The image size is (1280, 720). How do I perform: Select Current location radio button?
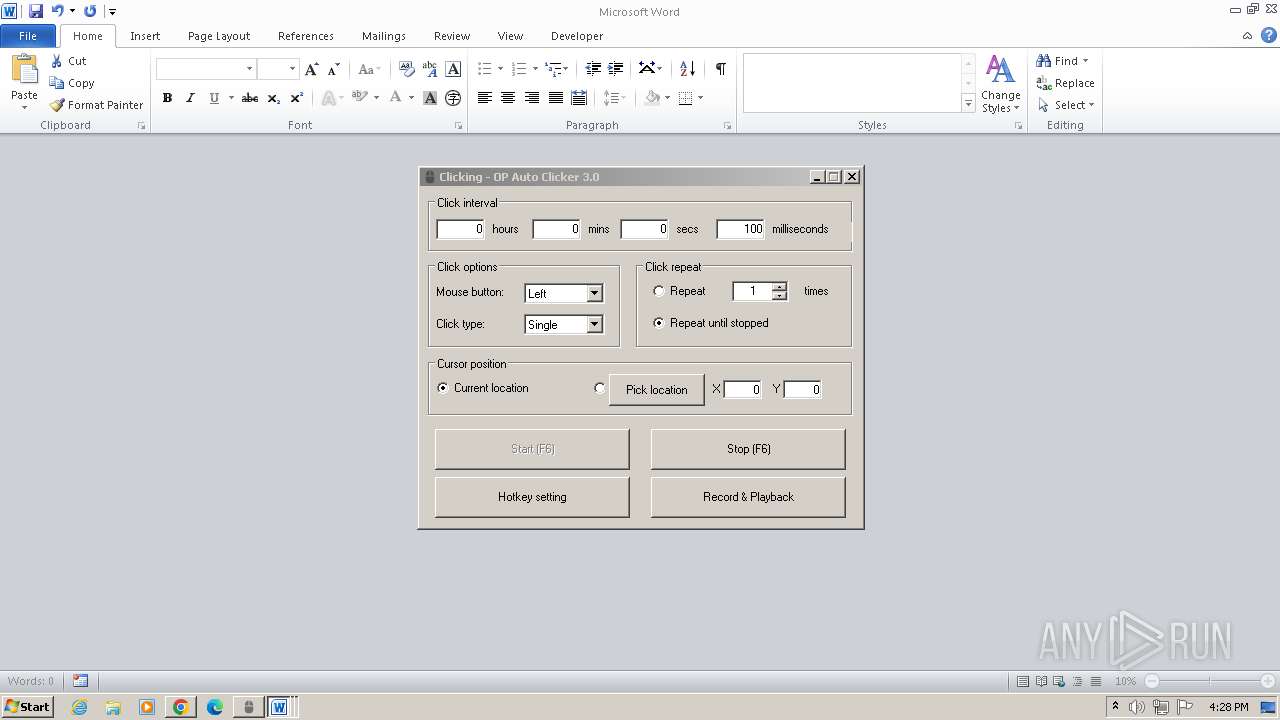[x=443, y=388]
